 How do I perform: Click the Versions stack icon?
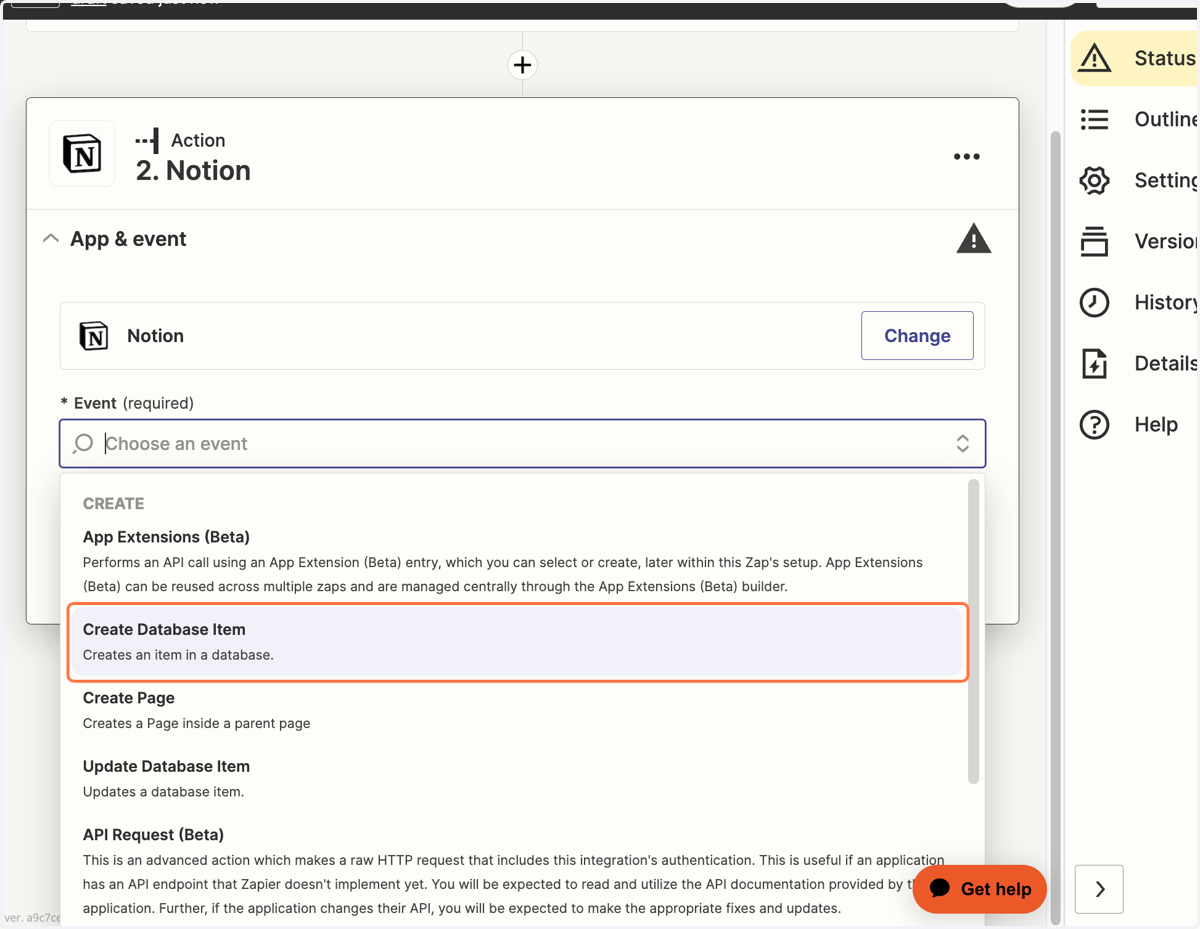[1095, 241]
